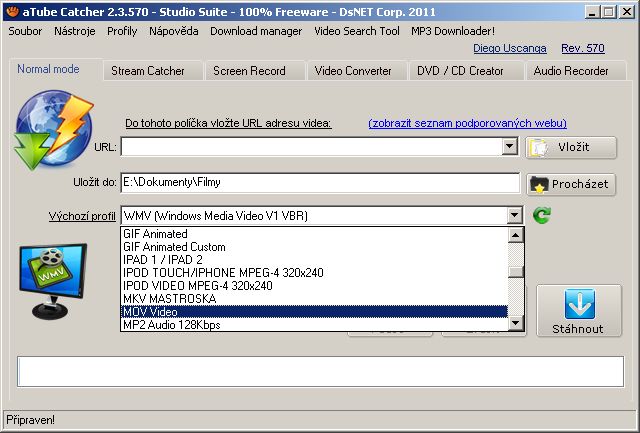
Task: Open MP3 Downloader! menu item
Action: (x=453, y=31)
